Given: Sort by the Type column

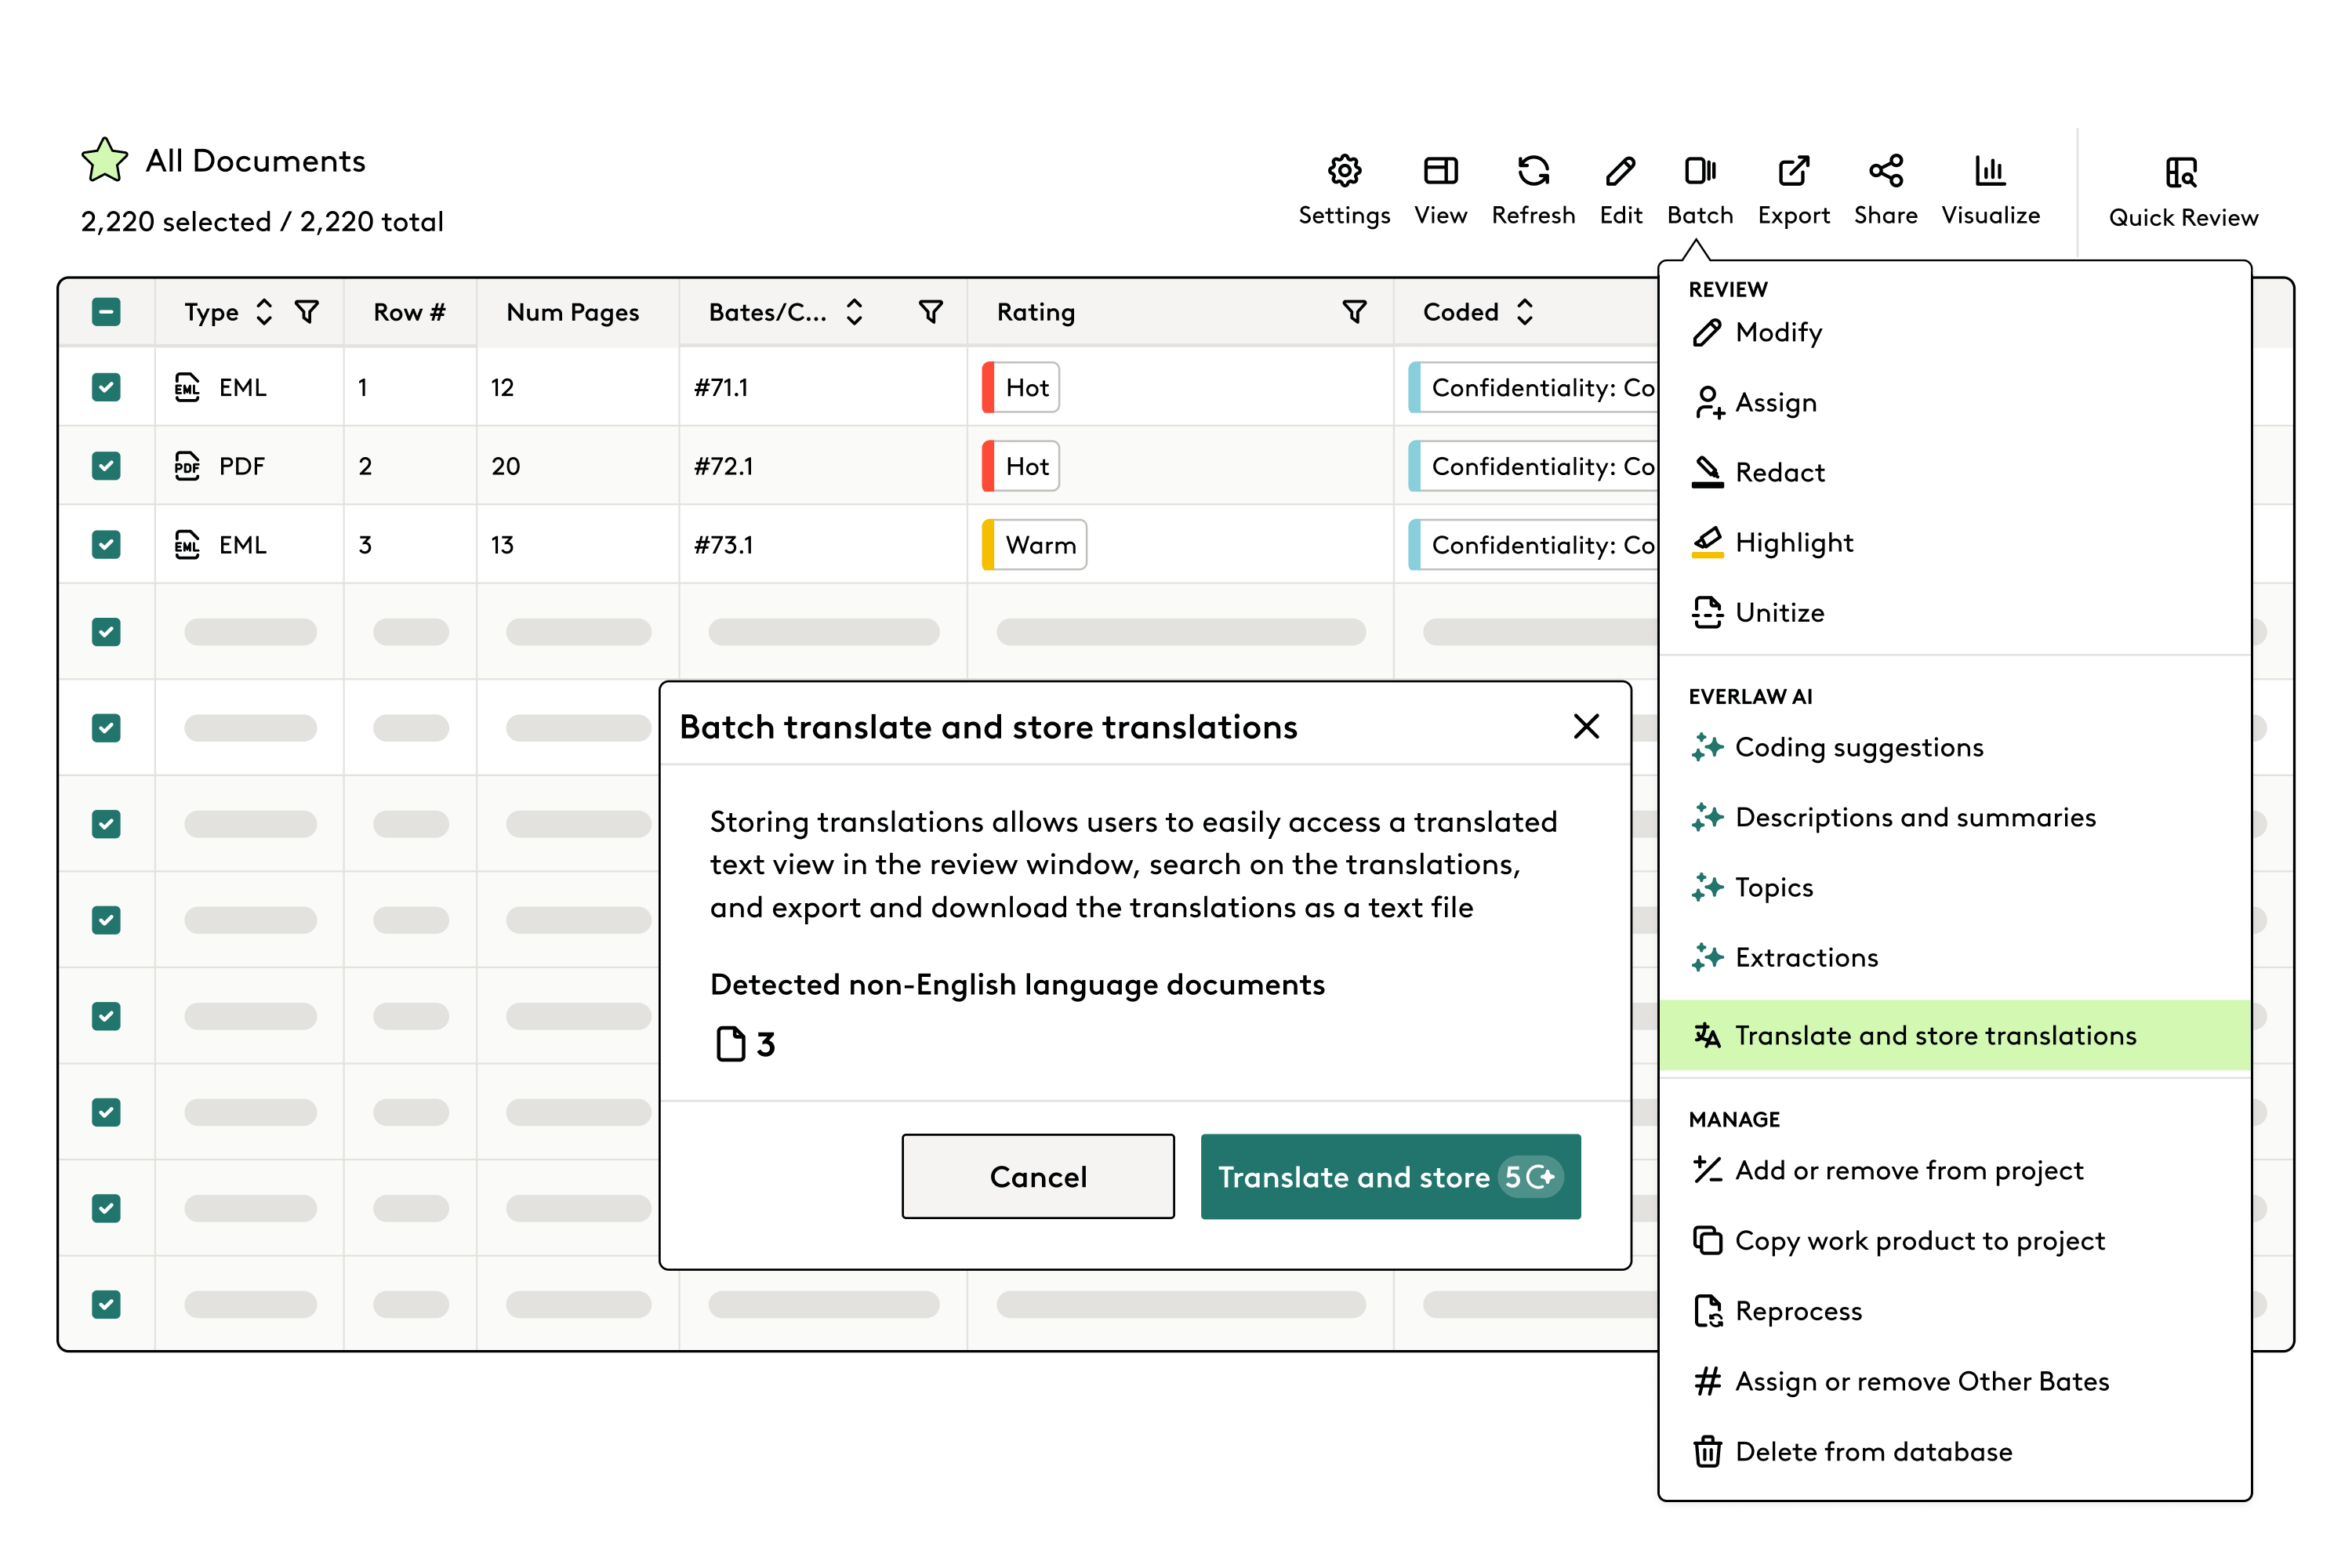Looking at the screenshot, I should tap(264, 312).
